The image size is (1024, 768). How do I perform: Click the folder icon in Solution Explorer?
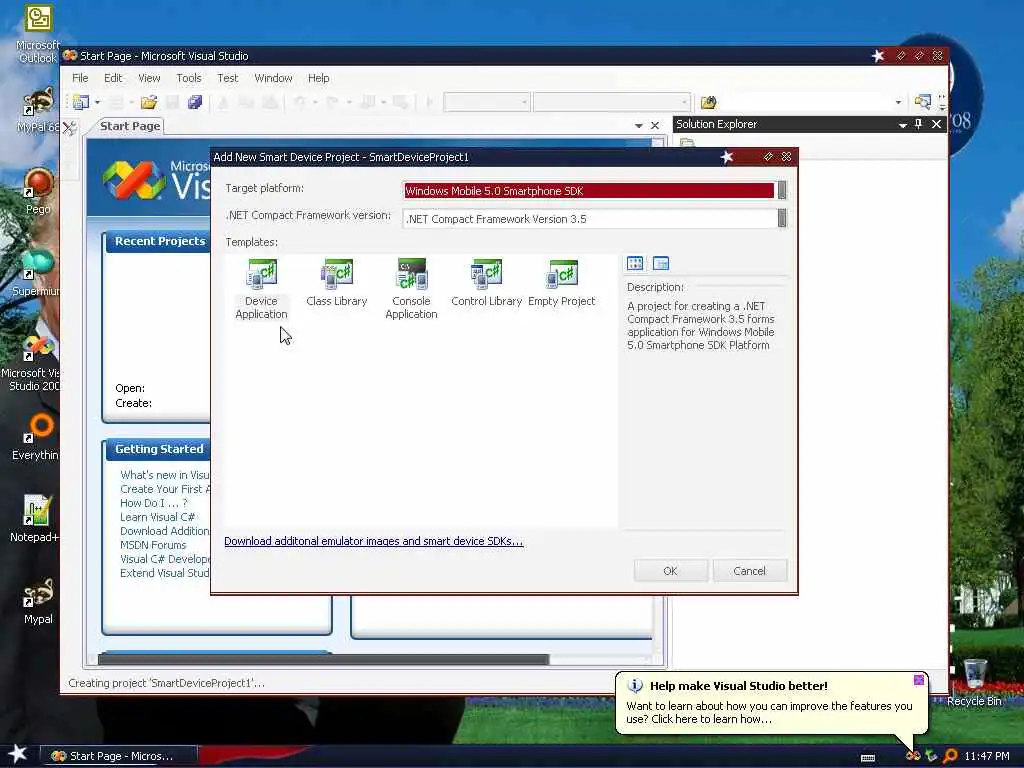(686, 142)
